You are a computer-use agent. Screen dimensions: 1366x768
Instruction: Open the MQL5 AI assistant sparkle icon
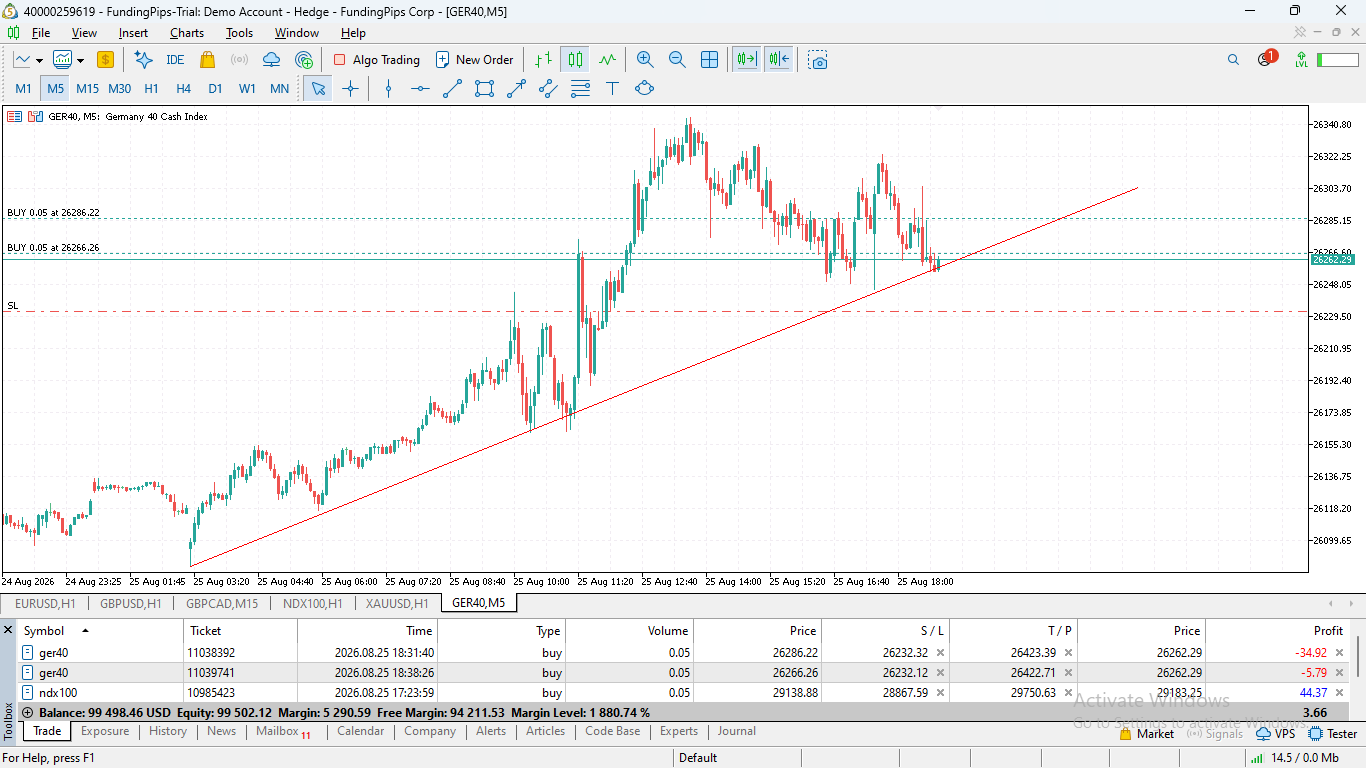144,60
